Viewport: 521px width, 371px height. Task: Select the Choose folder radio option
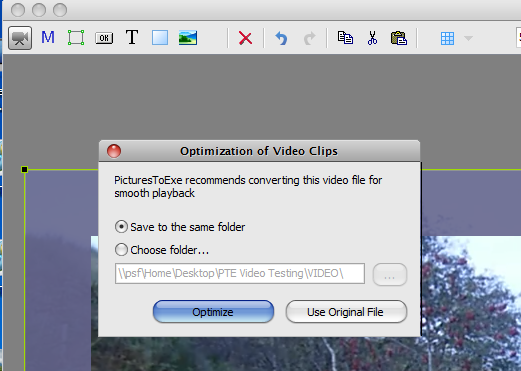(162, 250)
